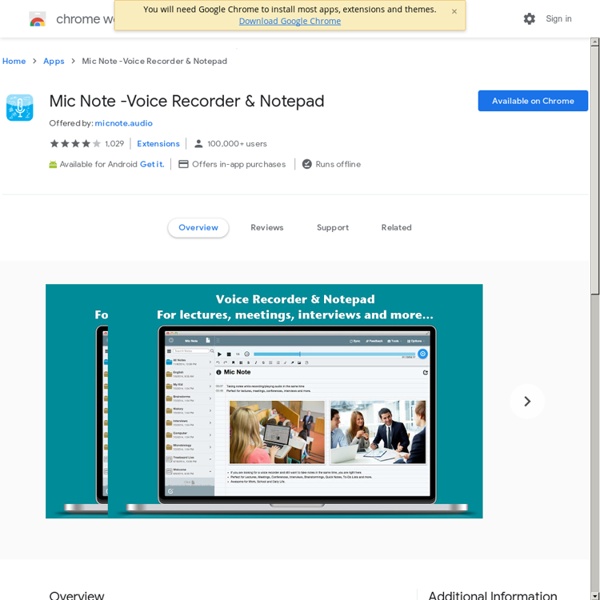Switch to the Reviews tab
The height and width of the screenshot is (600, 600).
point(267,228)
